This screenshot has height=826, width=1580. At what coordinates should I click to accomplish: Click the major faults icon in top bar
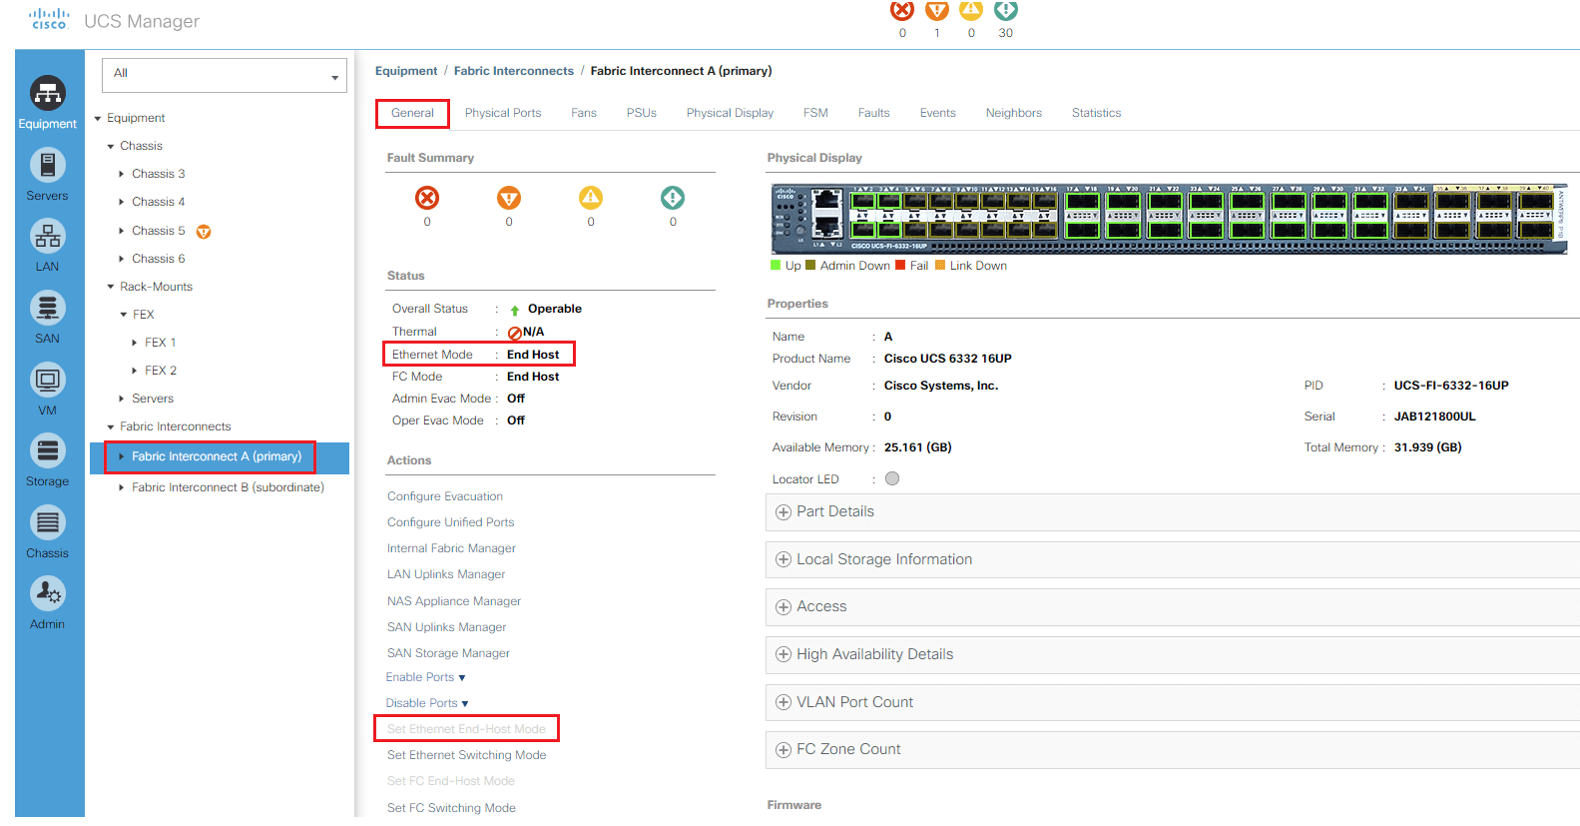pyautogui.click(x=937, y=10)
